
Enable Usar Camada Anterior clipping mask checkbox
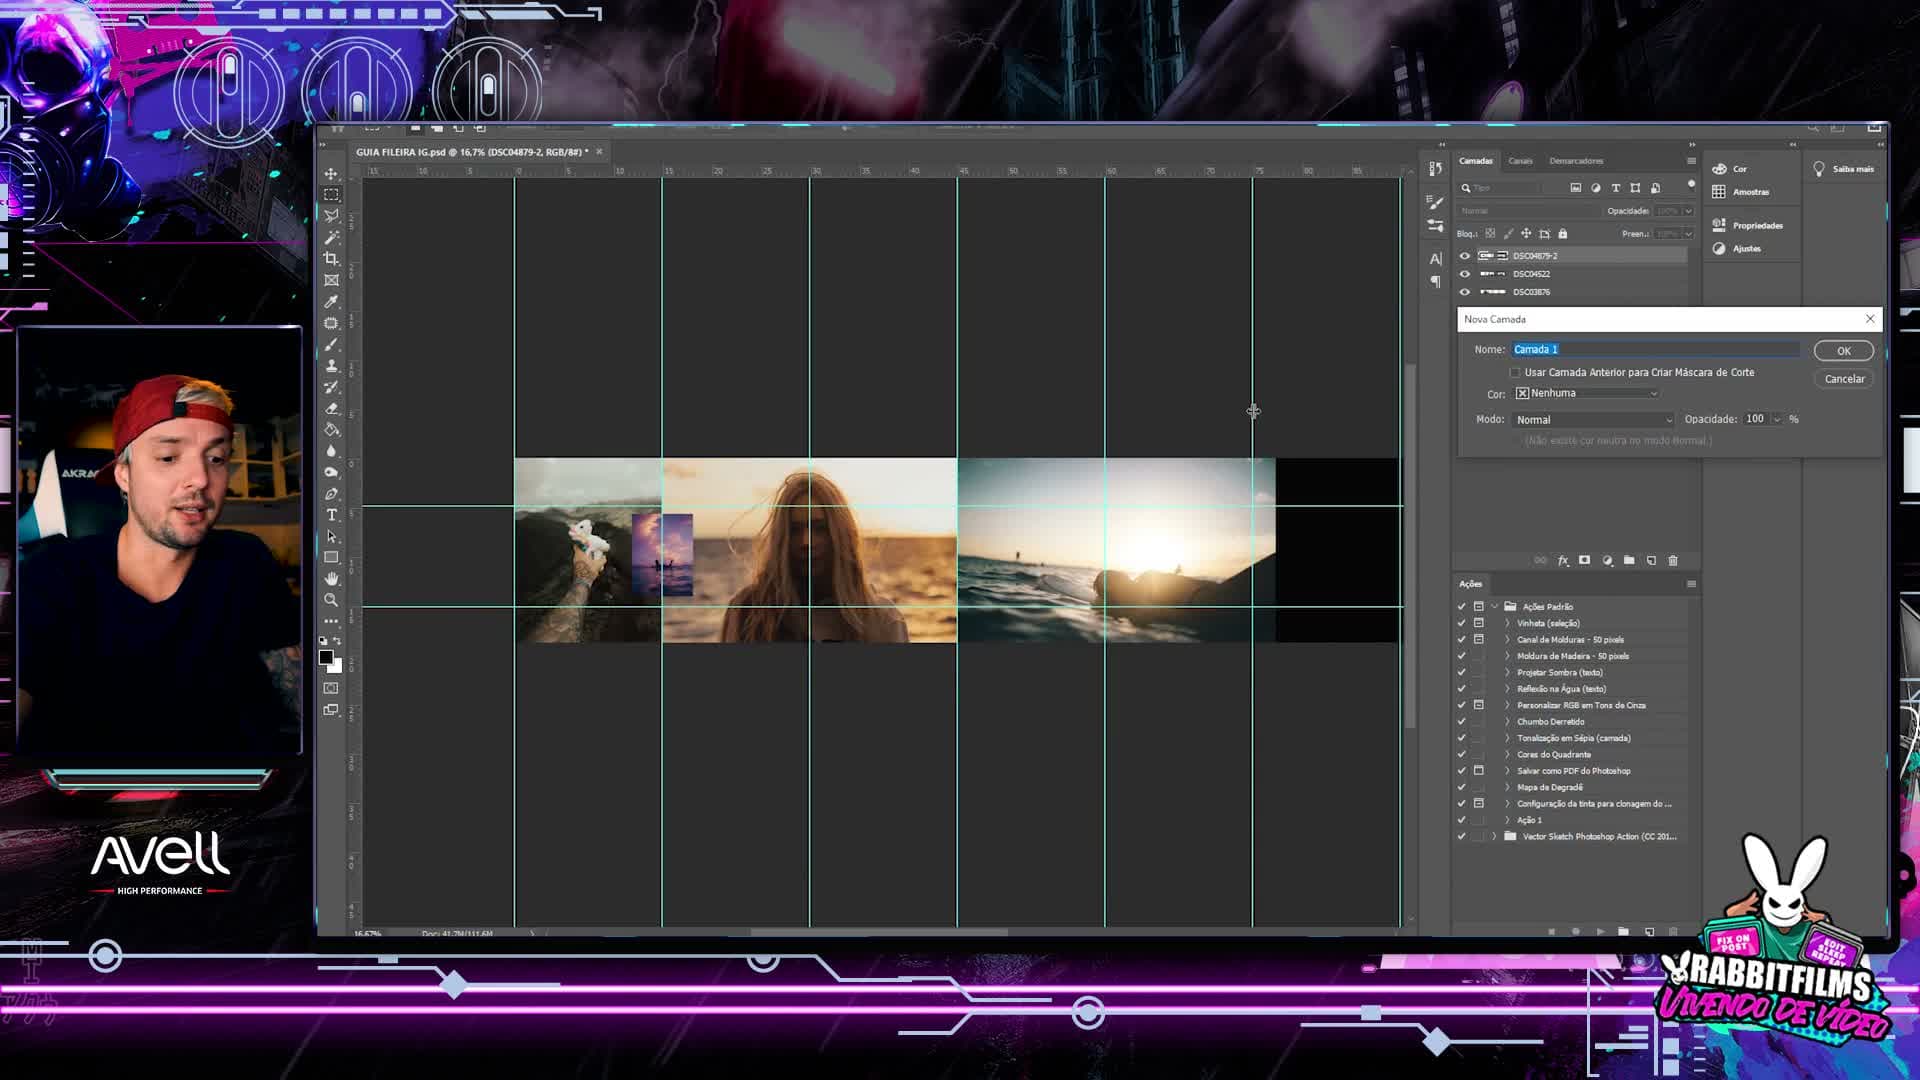click(x=1515, y=373)
